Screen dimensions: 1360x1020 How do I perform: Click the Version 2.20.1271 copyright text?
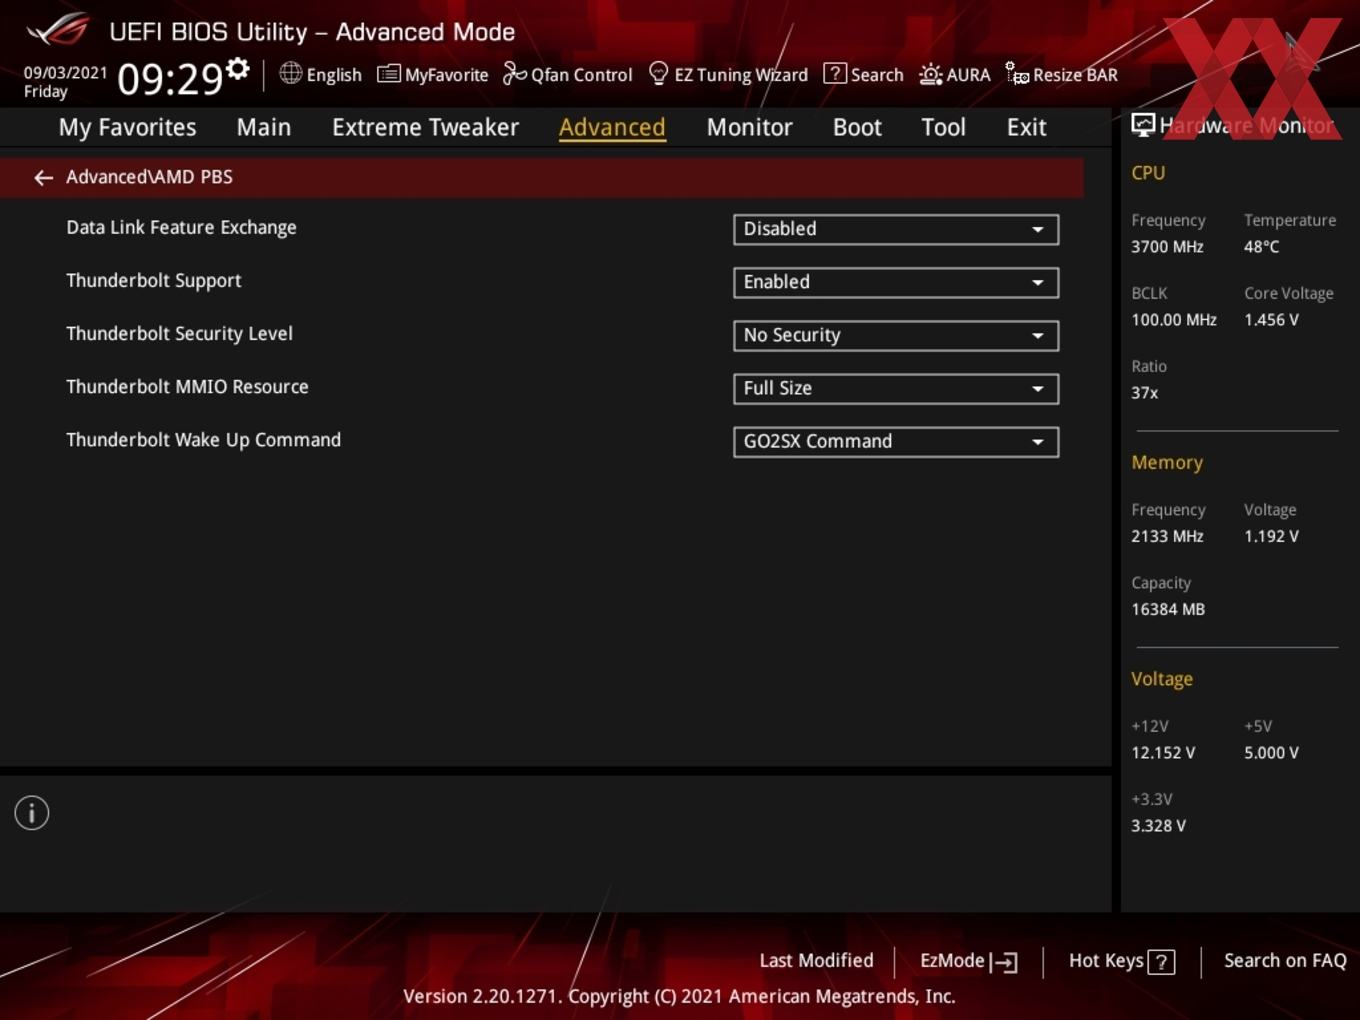(x=679, y=996)
